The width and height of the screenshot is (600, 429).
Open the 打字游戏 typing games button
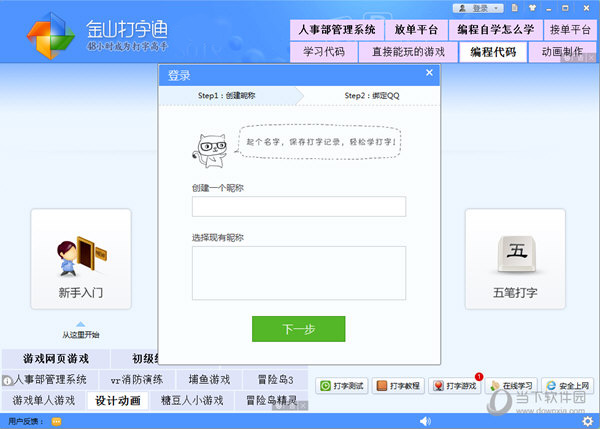tap(455, 386)
